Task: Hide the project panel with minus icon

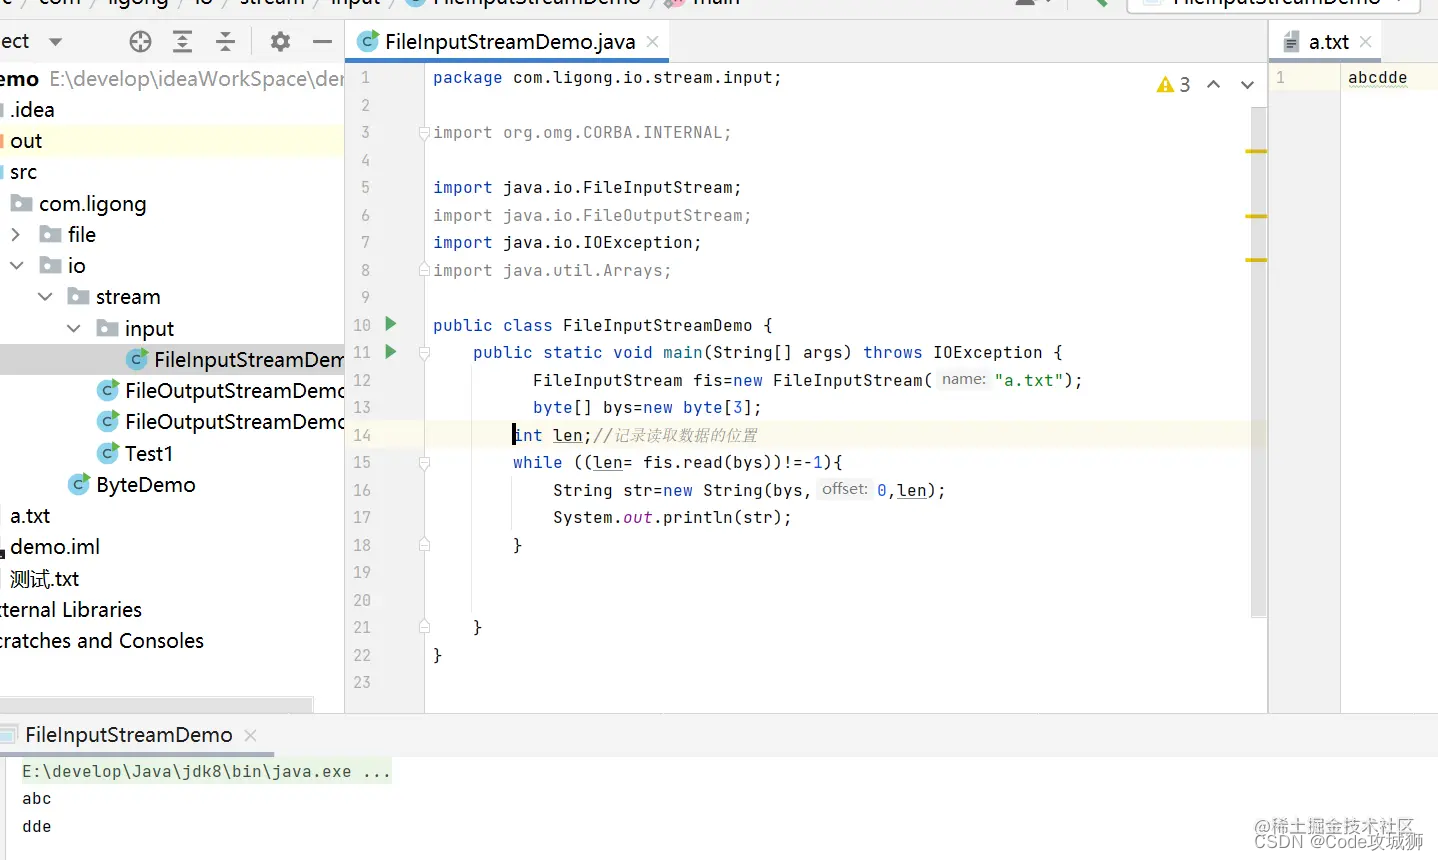Action: 322,41
